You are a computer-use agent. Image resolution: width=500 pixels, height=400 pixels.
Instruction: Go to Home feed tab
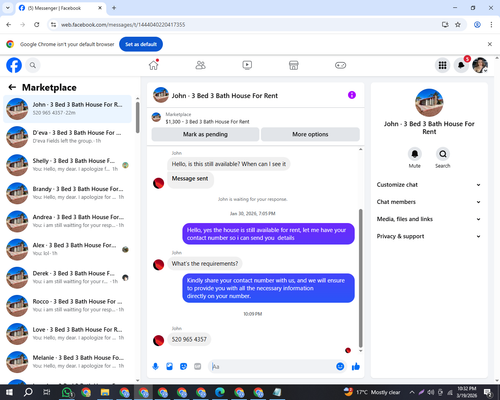click(x=154, y=65)
